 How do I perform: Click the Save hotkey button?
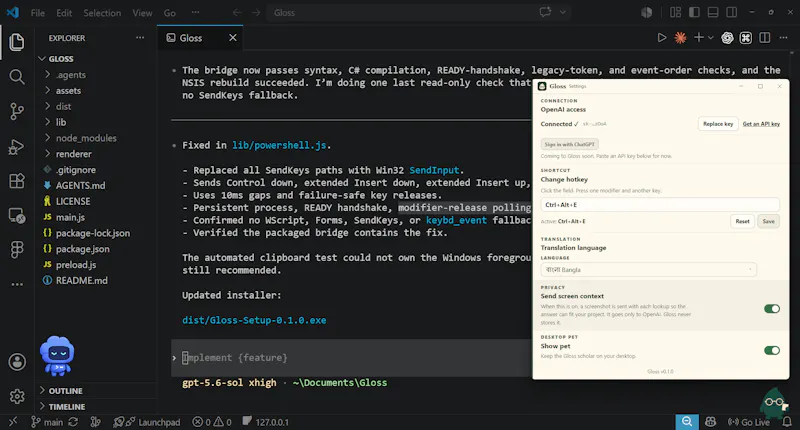point(768,221)
